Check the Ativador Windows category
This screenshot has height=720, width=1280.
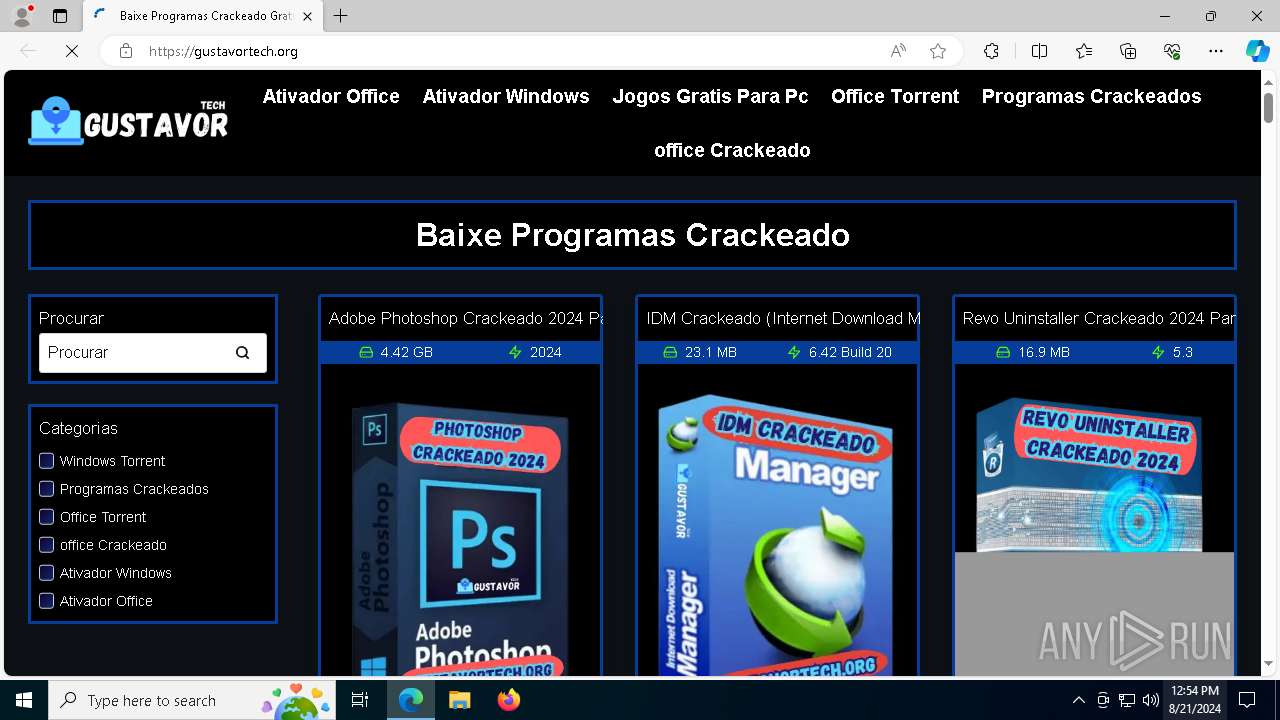(46, 573)
